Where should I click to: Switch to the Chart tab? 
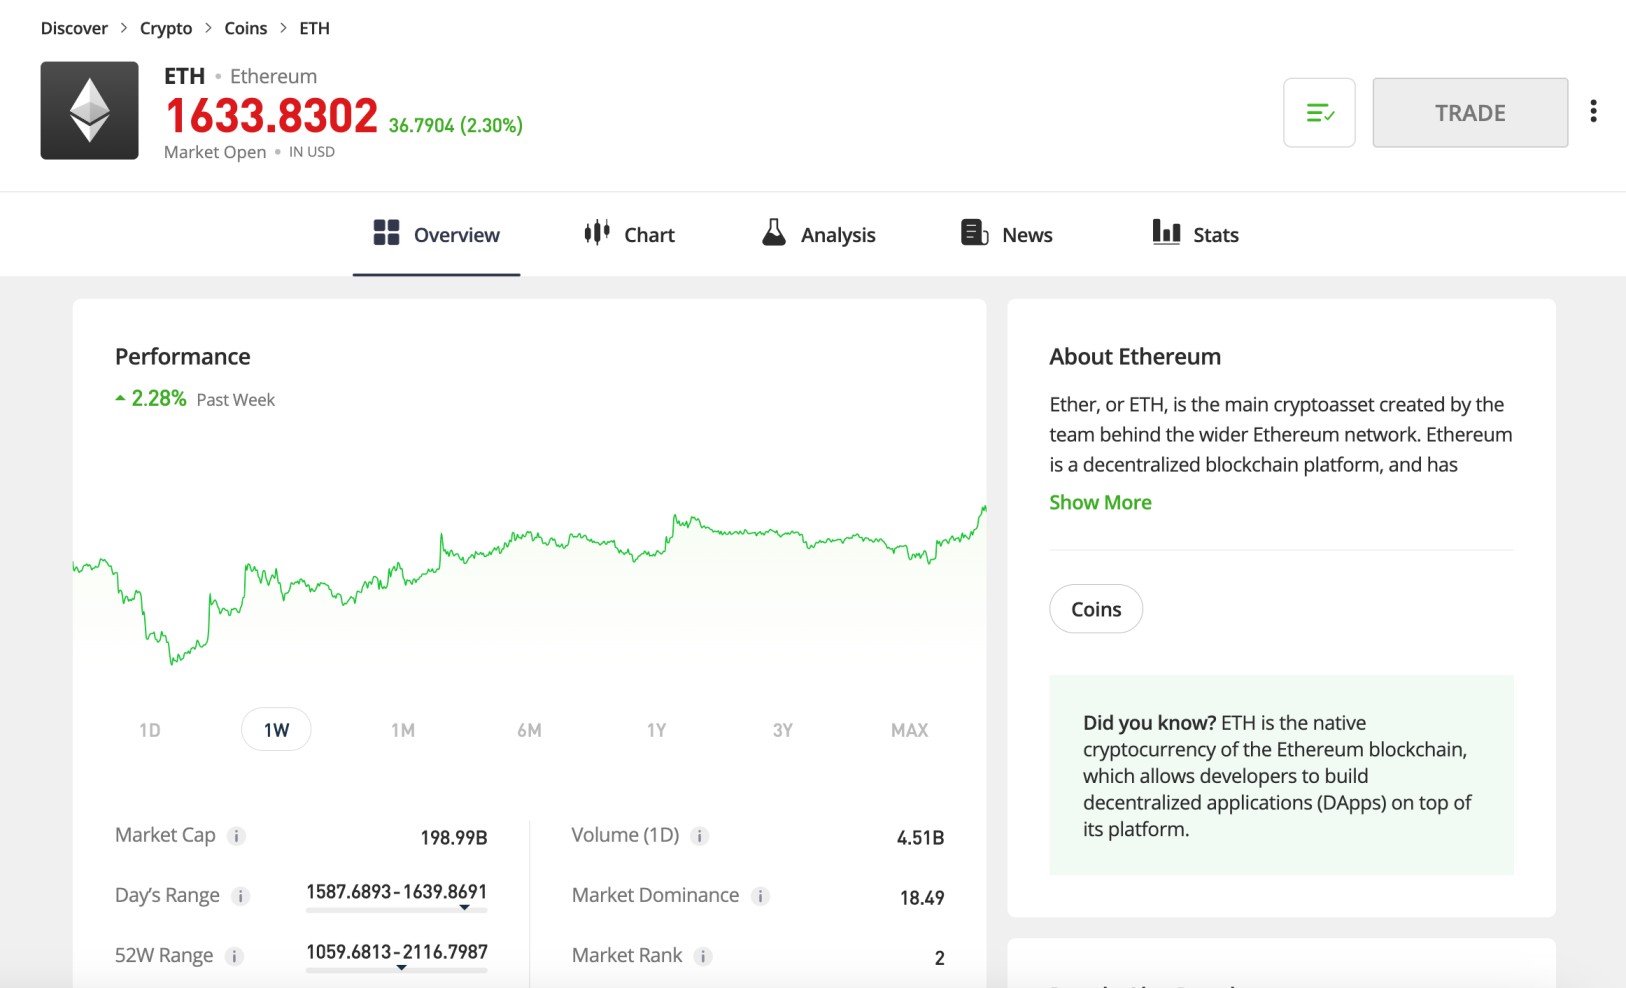coord(629,235)
